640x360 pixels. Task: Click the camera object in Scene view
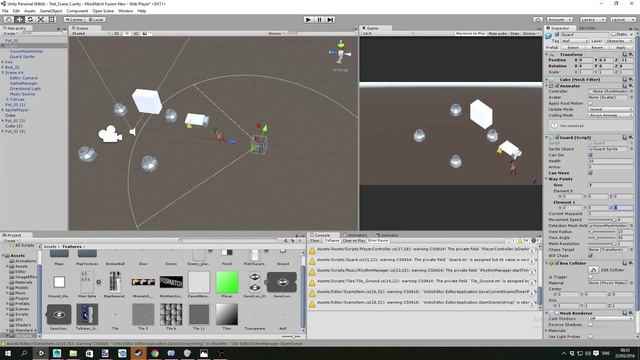110,134
